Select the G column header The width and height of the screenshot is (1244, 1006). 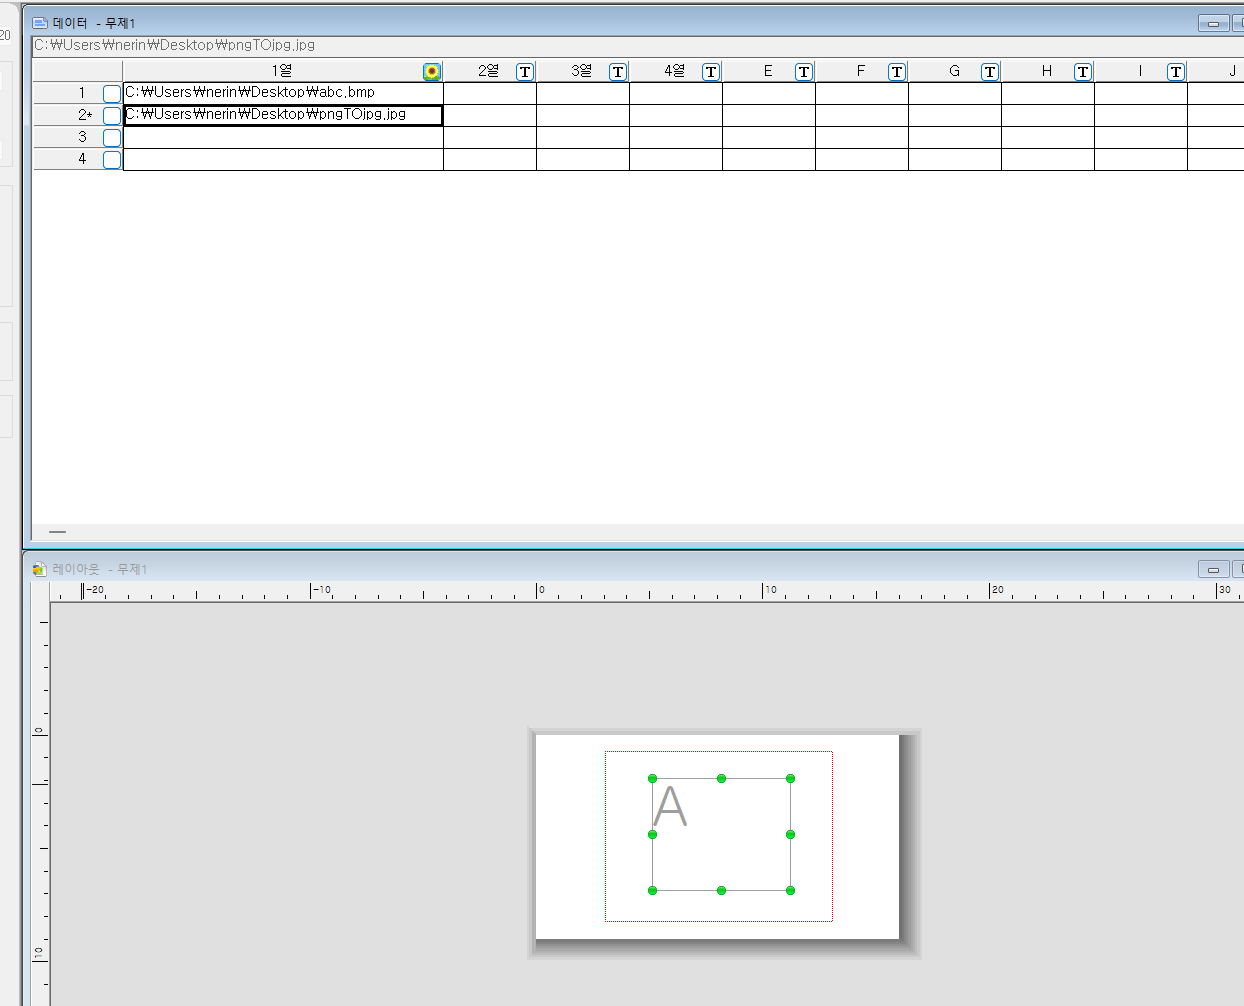coord(955,71)
